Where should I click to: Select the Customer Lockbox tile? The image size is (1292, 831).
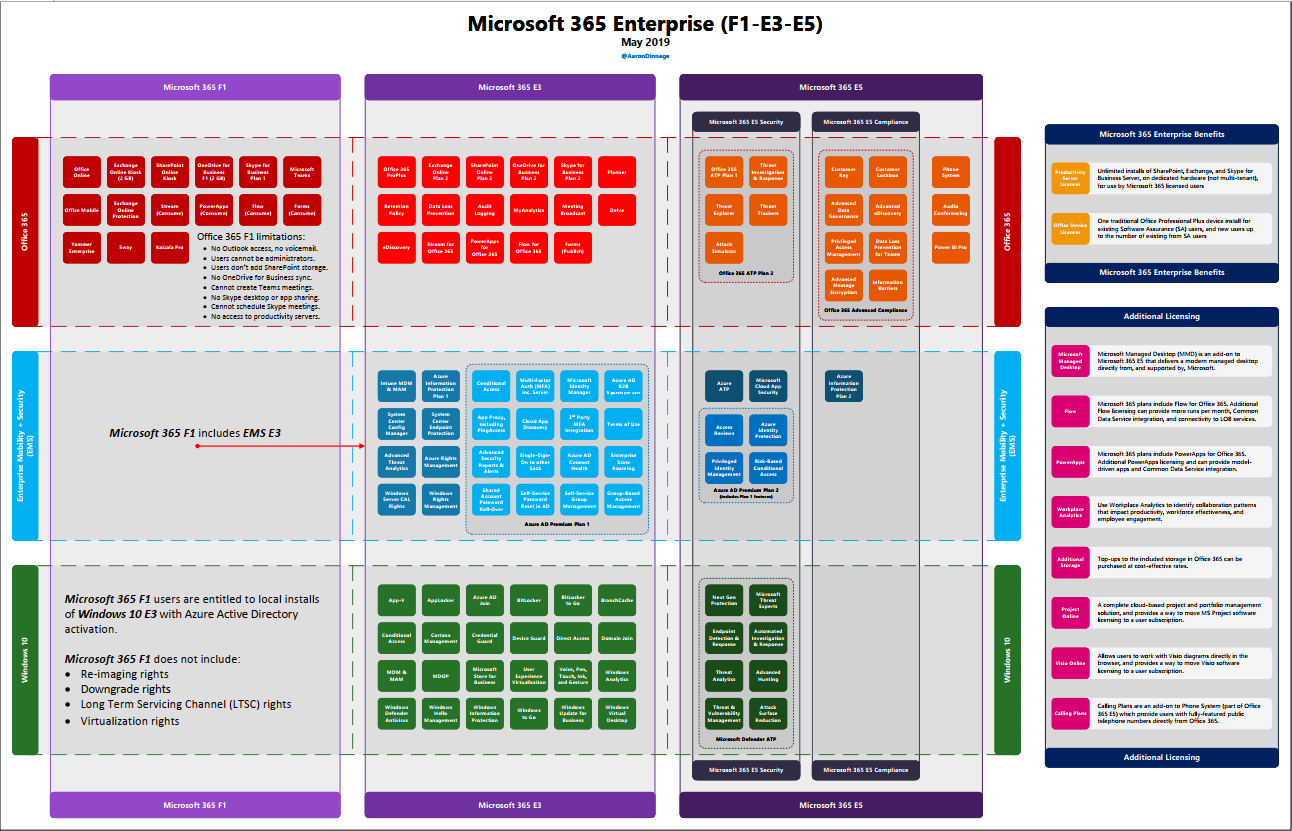click(888, 171)
